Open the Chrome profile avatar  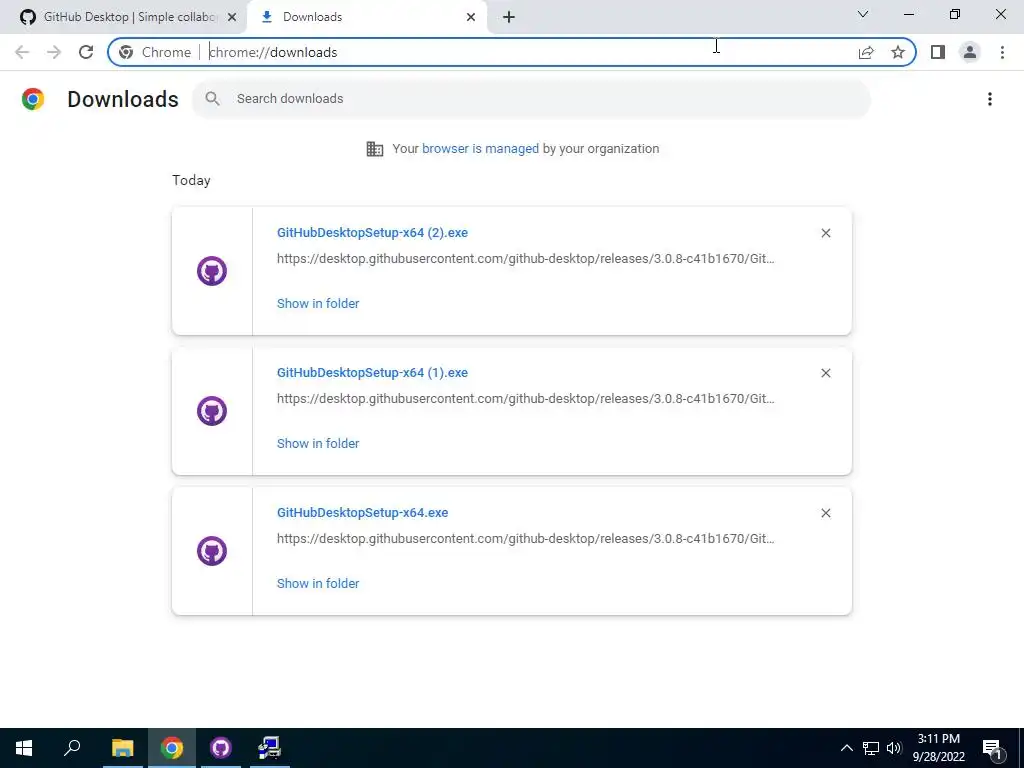click(970, 52)
